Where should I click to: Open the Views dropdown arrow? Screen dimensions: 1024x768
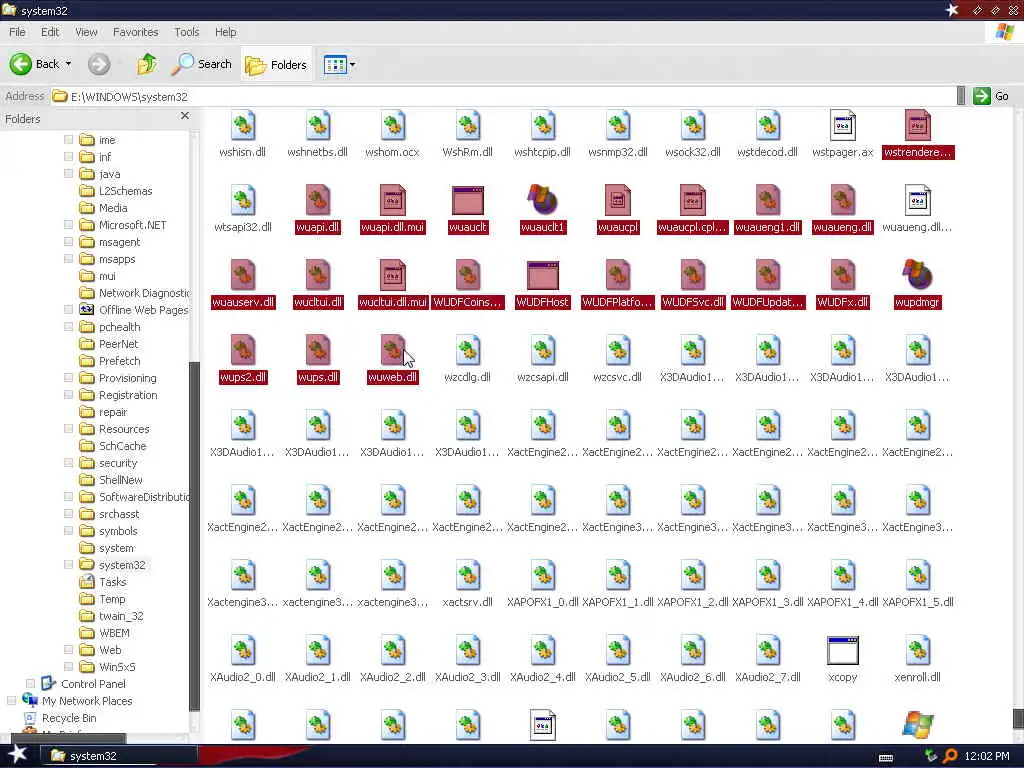[353, 64]
